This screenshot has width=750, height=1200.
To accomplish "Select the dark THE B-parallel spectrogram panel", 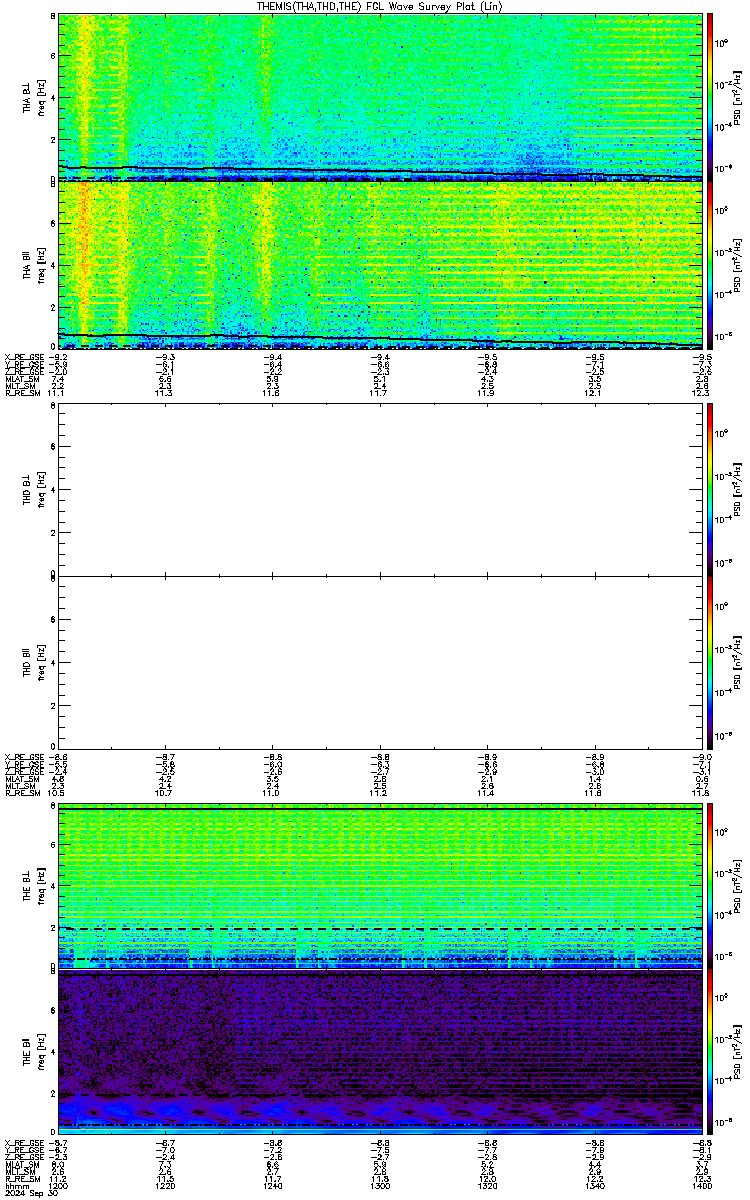I will pos(380,1053).
